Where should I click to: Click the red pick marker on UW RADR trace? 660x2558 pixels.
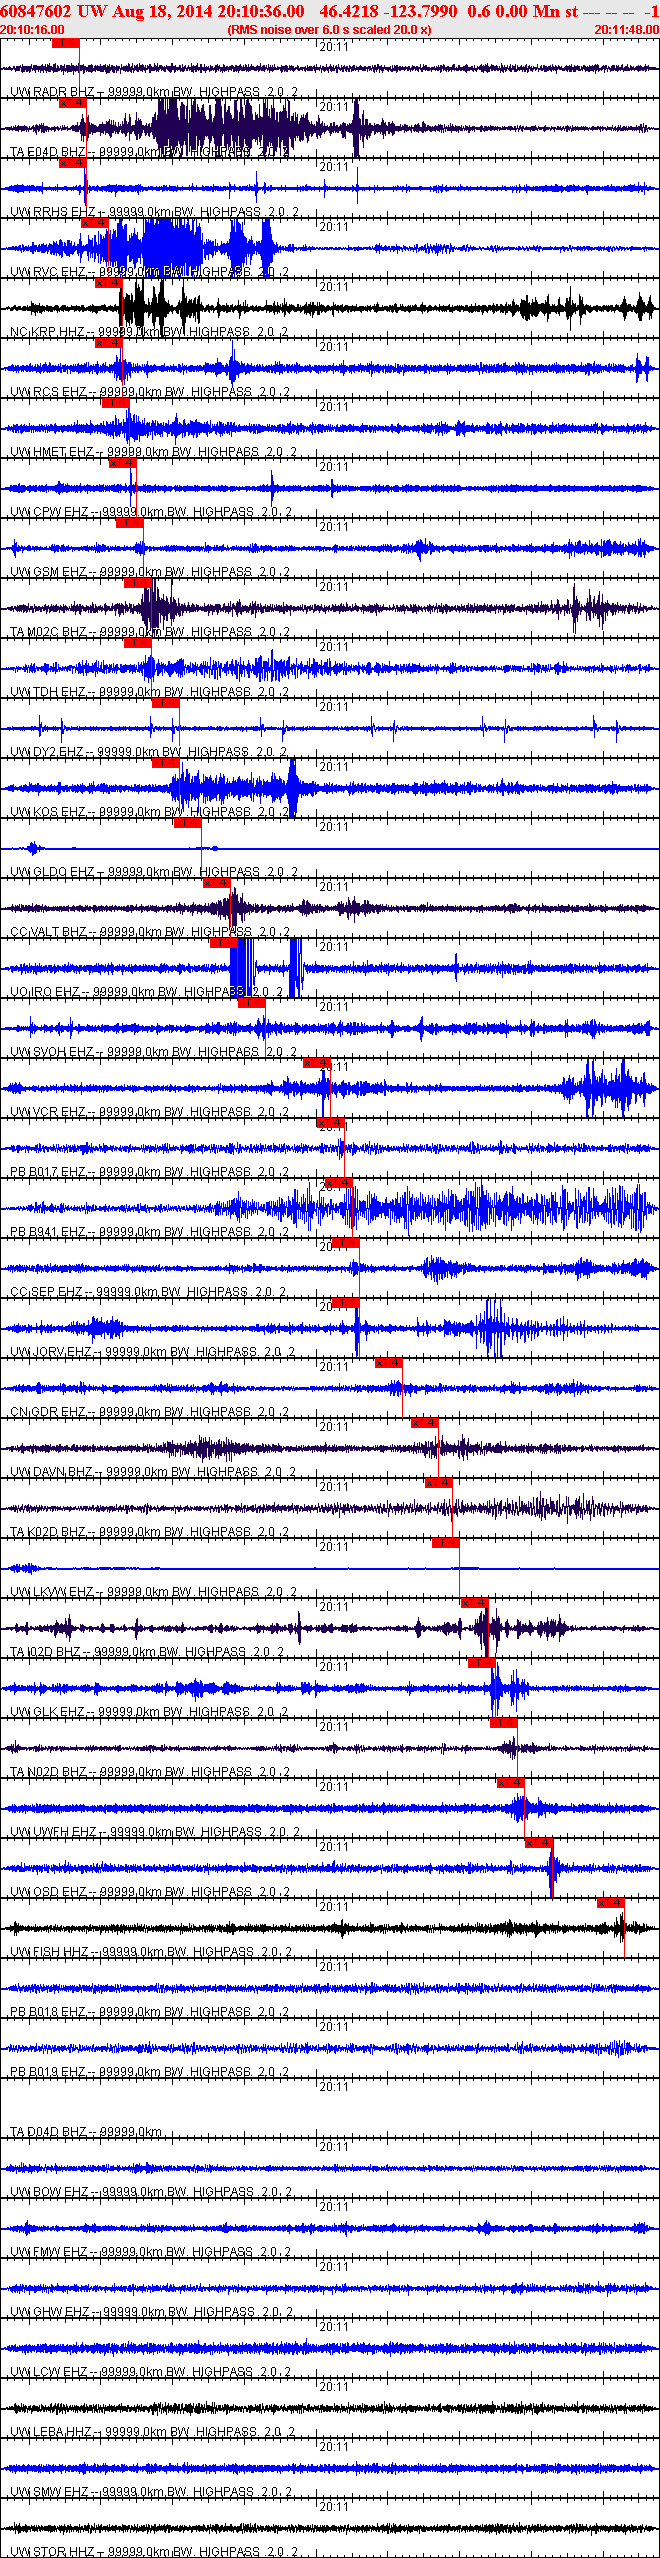[x=65, y=44]
